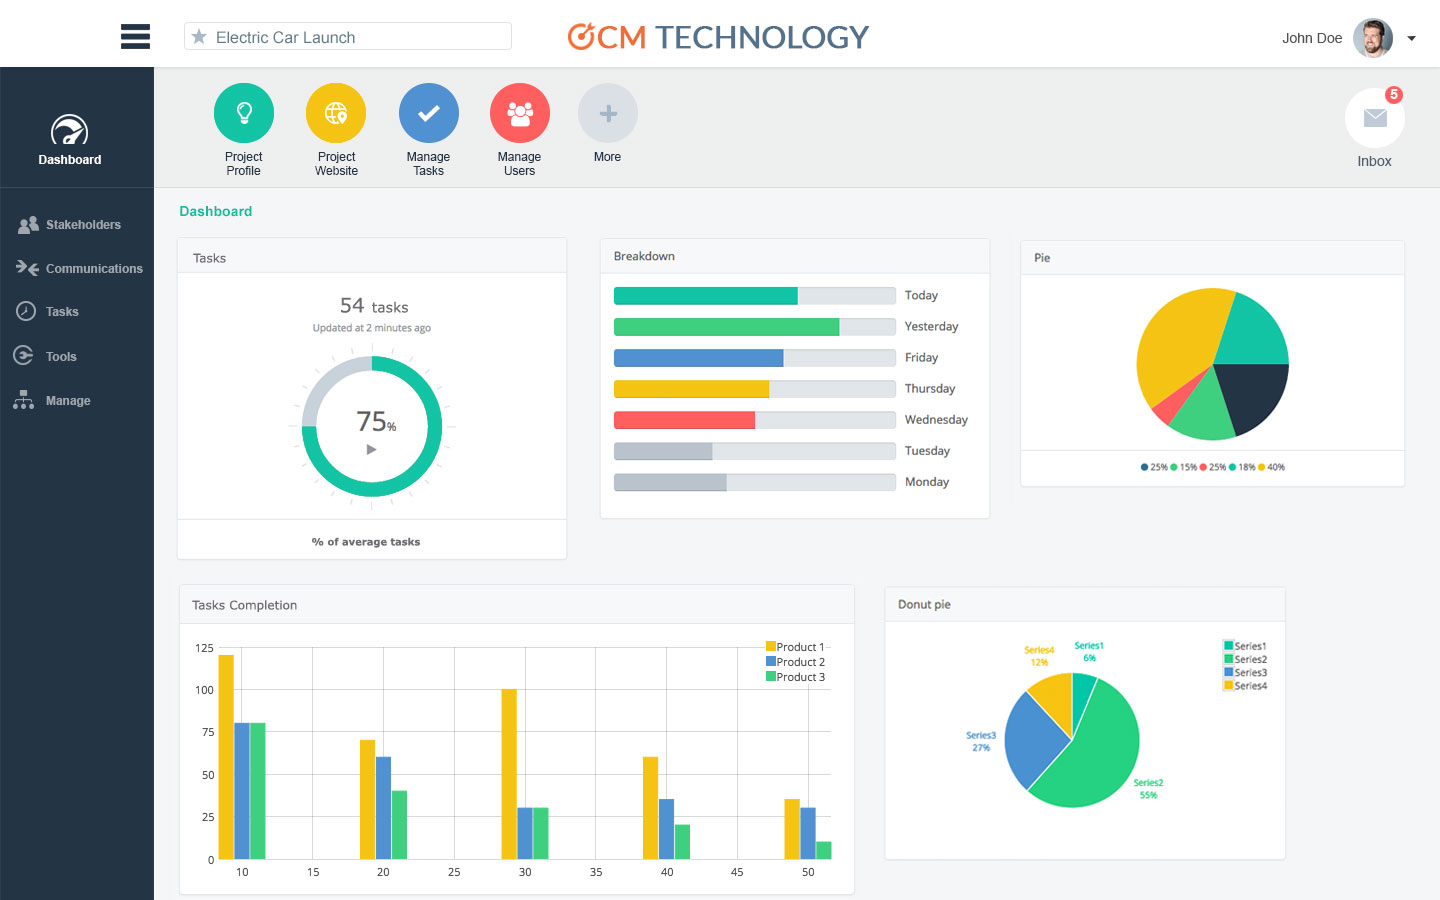Image resolution: width=1440 pixels, height=900 pixels.
Task: Toggle Product 1 legend in Tasks Completion
Action: (796, 647)
